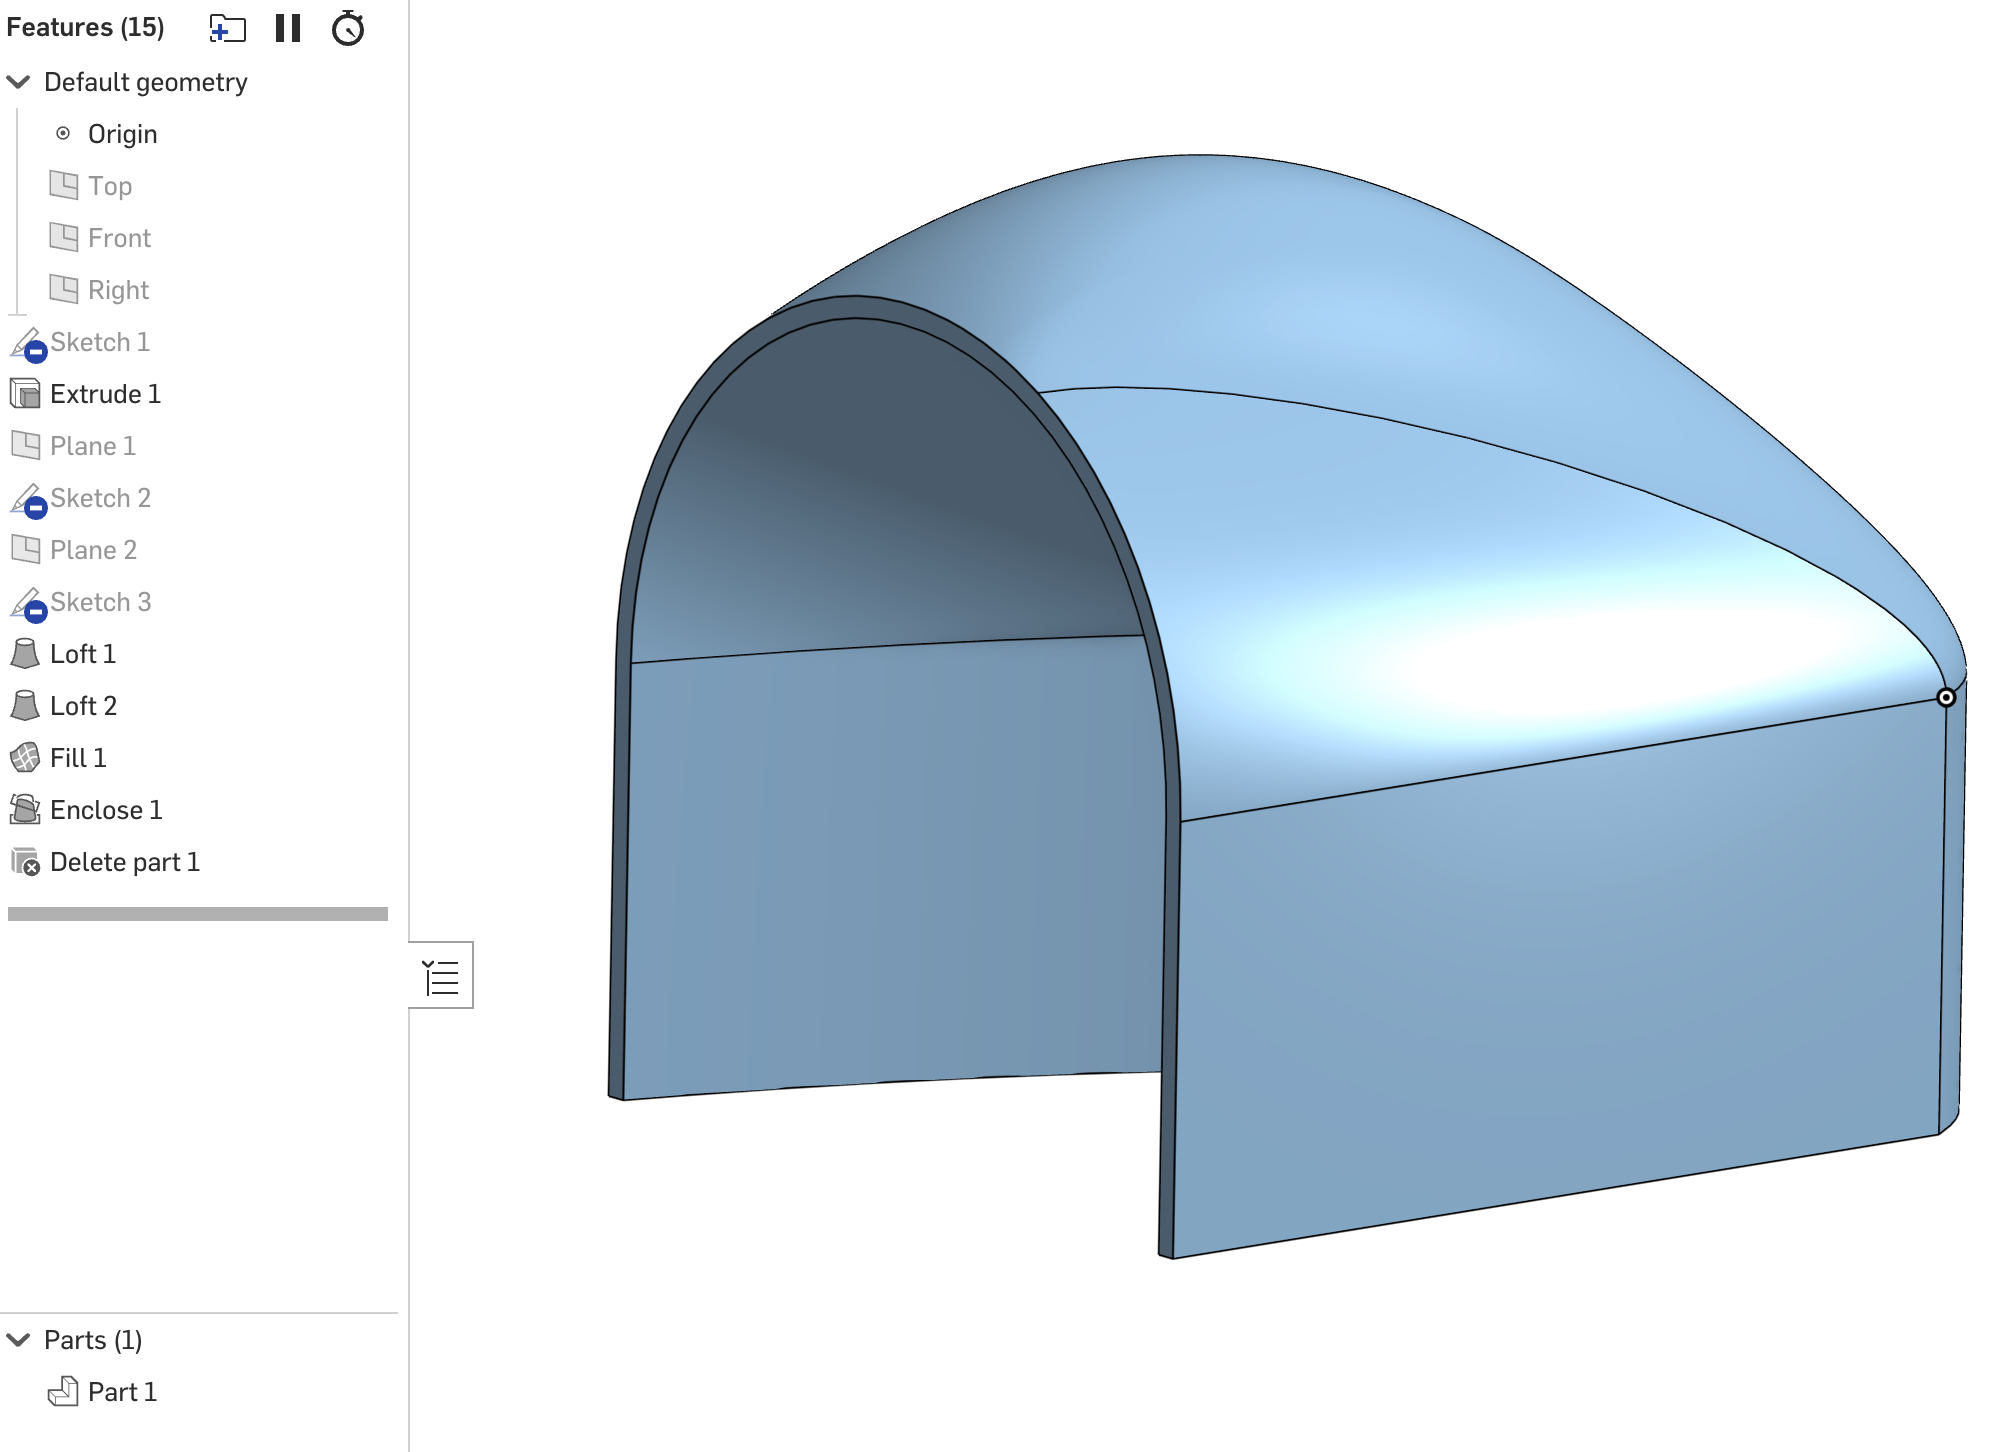Click the Extrude 1 feature icon
2004x1452 pixels.
tap(25, 394)
